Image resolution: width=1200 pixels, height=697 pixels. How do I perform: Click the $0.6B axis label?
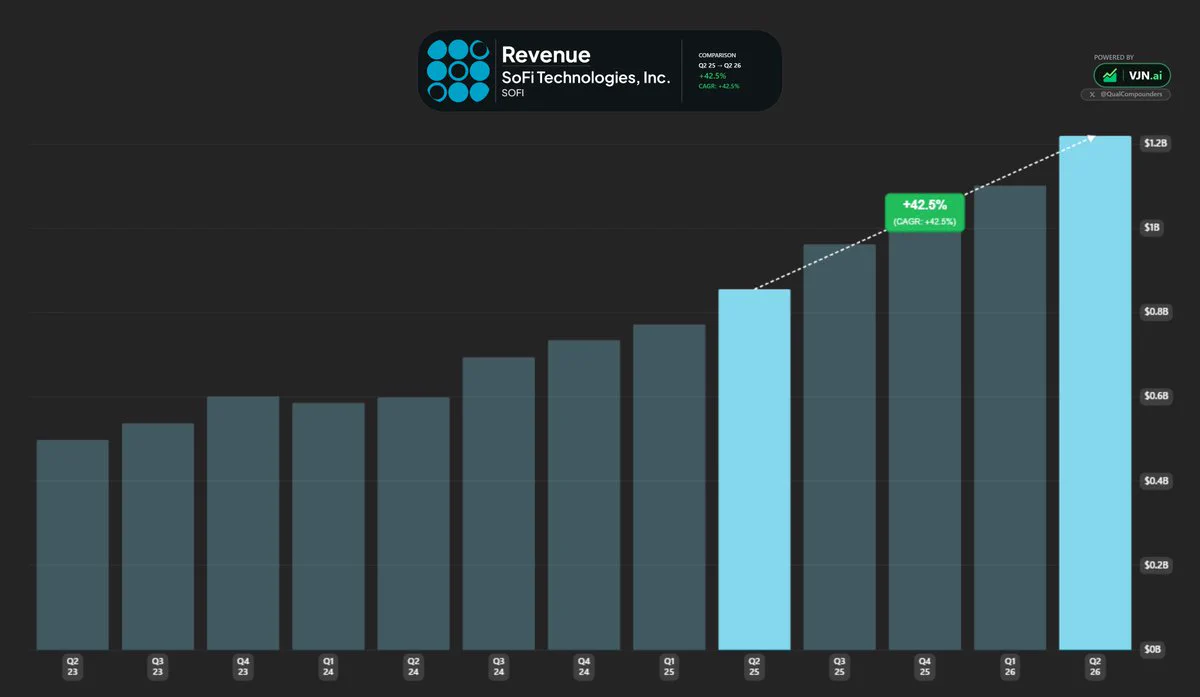tap(1156, 397)
